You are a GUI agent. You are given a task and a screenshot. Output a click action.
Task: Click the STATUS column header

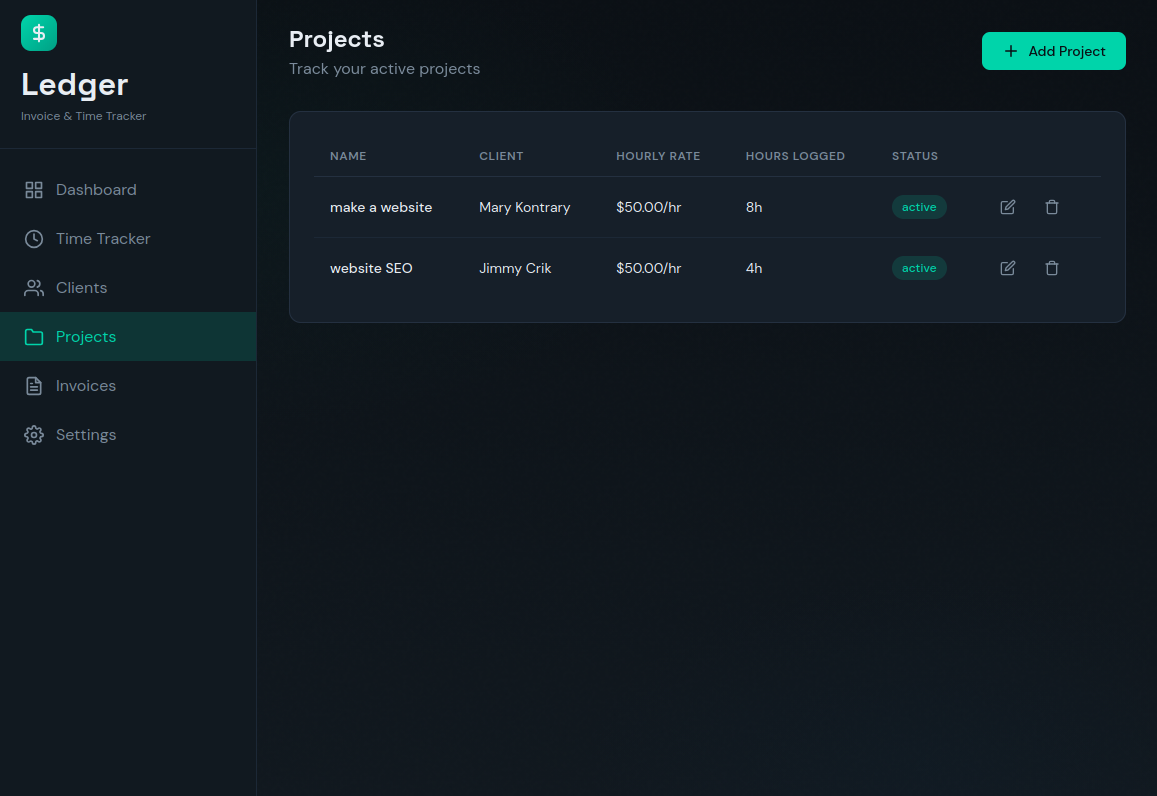(x=915, y=156)
